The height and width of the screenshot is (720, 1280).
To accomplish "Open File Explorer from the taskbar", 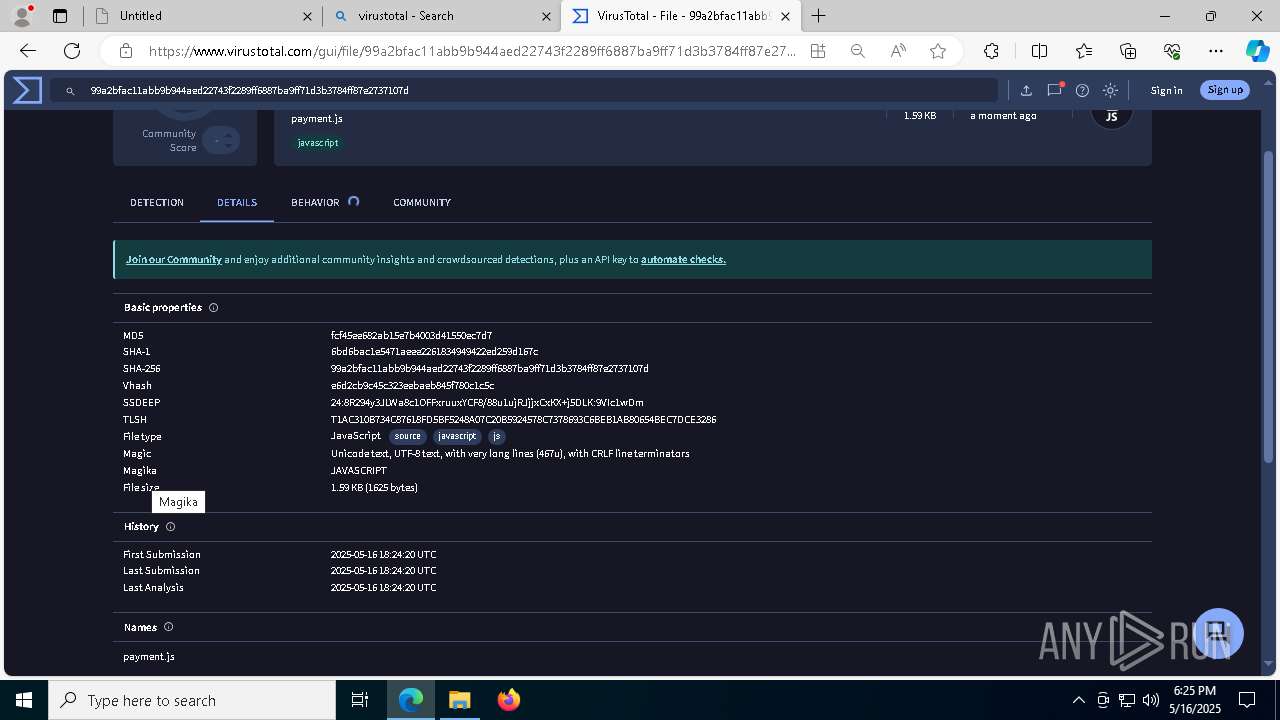I will (x=459, y=700).
